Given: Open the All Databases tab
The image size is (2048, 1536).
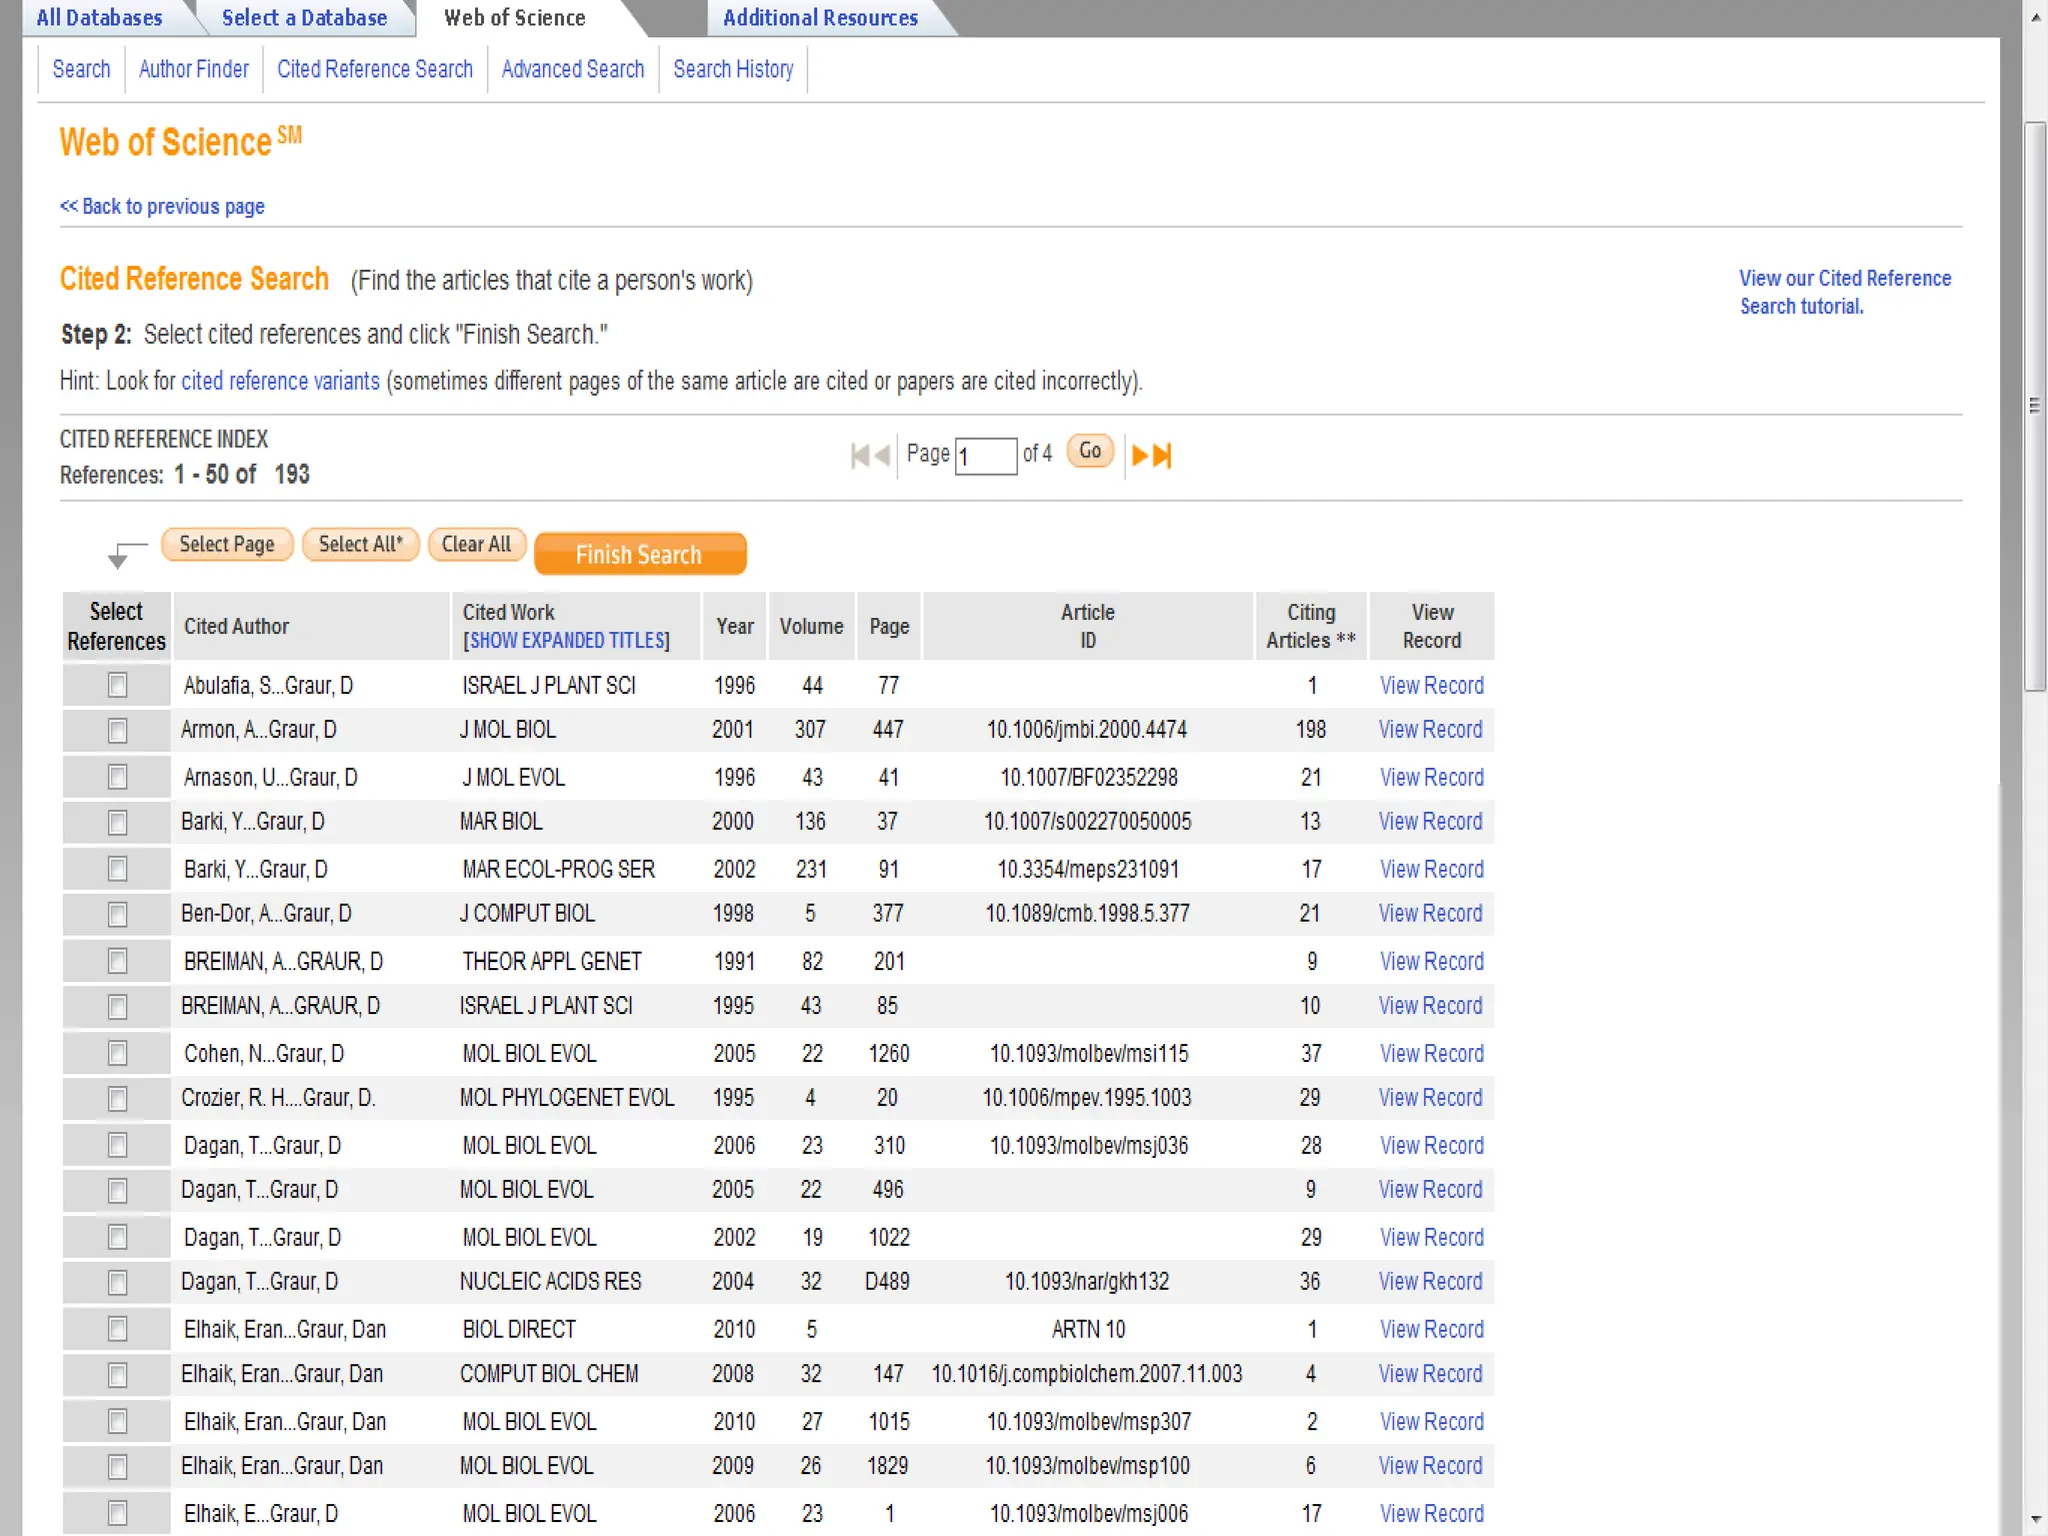Looking at the screenshot, I should click(99, 18).
